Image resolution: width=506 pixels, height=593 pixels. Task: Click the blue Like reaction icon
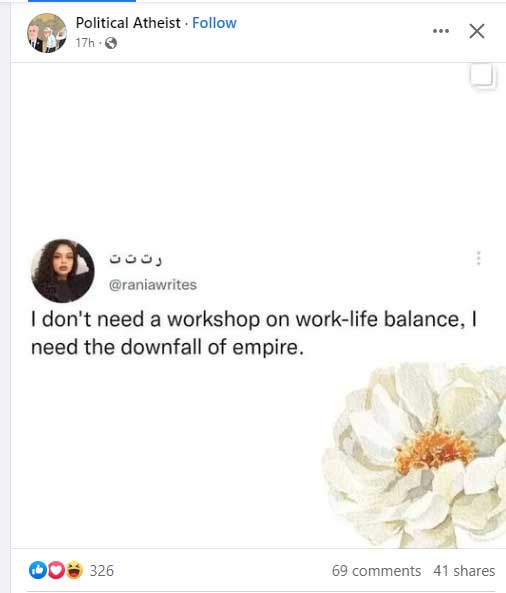click(x=38, y=570)
